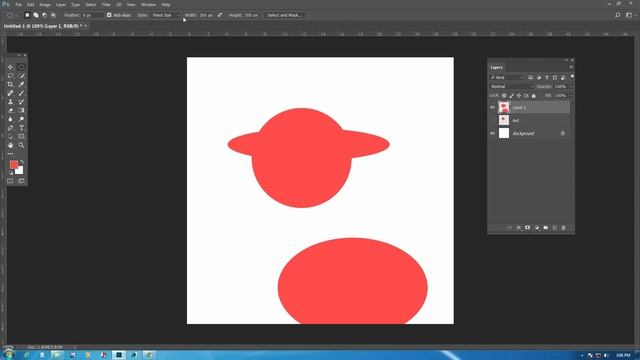640x360 pixels.
Task: Open the layer Kind filter dropdown
Action: pyautogui.click(x=506, y=77)
